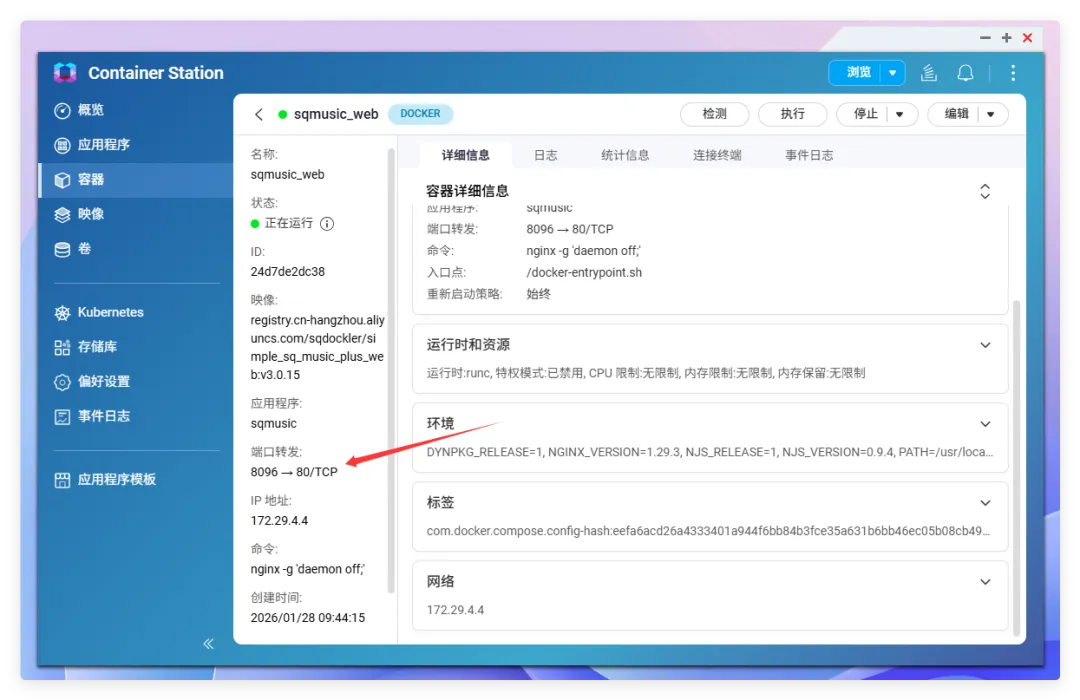Switch to the 详细信息 tab
The width and height of the screenshot is (1080, 700).
pyautogui.click(x=466, y=155)
